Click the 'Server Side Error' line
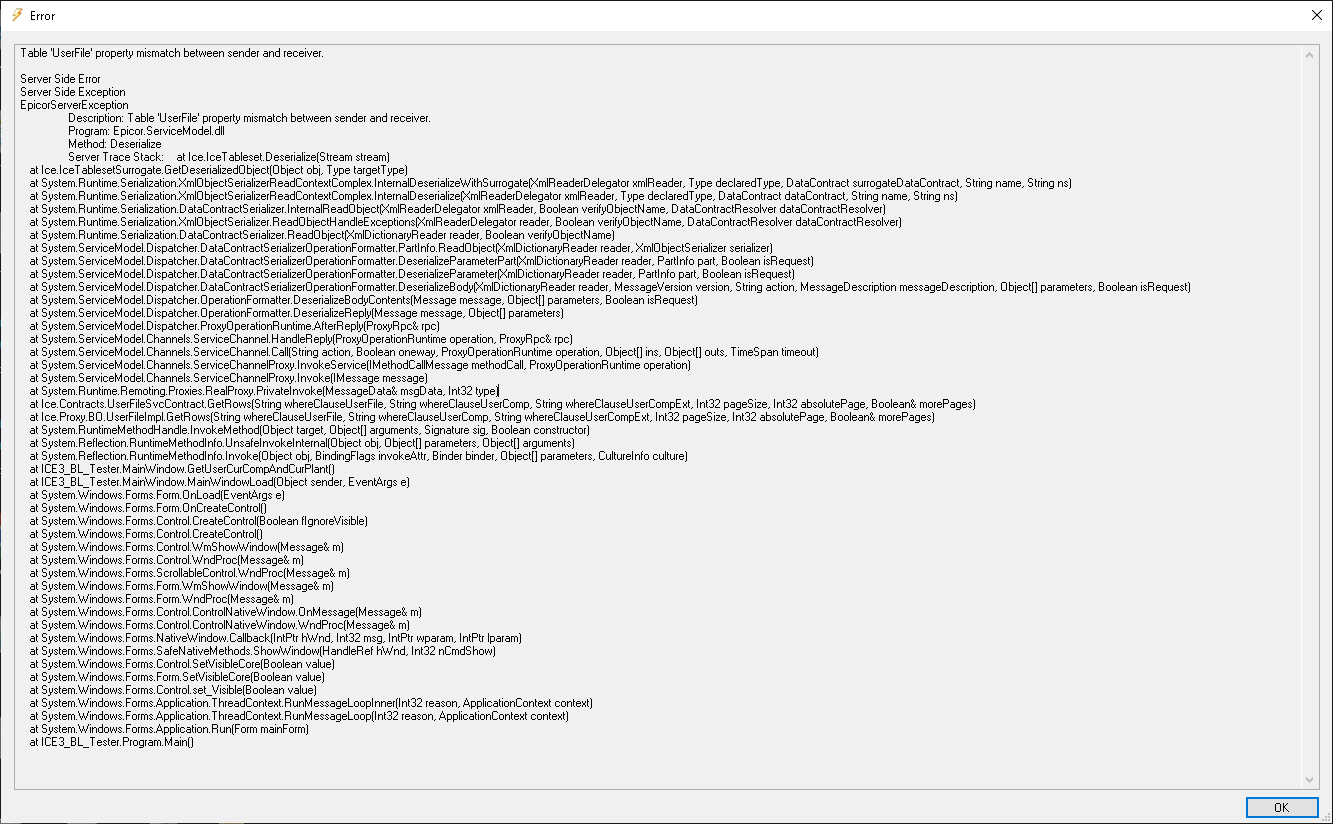 point(61,79)
